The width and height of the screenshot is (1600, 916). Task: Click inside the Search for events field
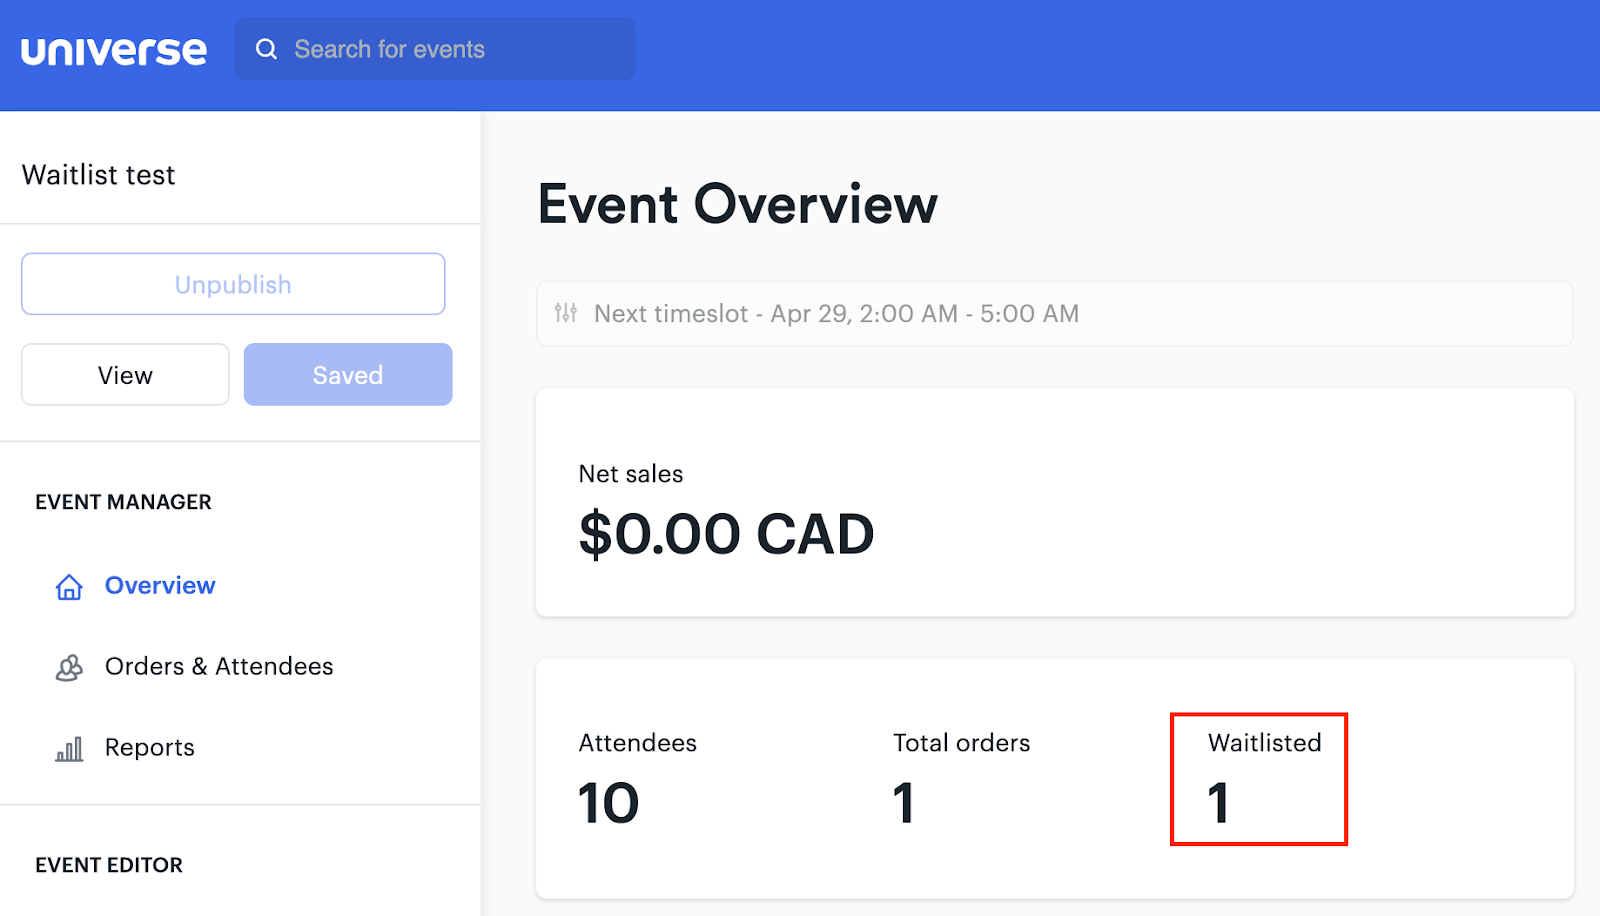[x=435, y=48]
